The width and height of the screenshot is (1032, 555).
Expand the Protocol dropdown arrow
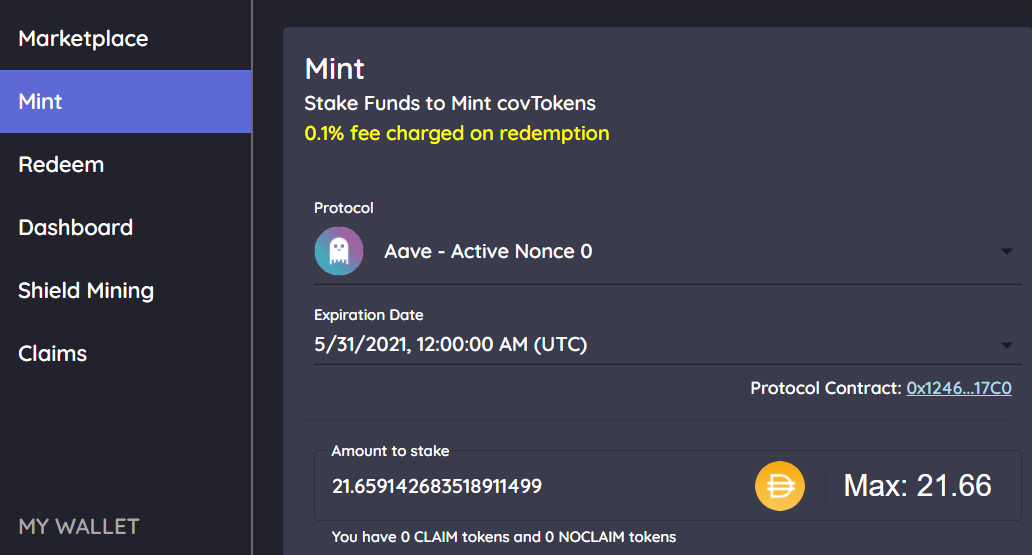[1006, 251]
